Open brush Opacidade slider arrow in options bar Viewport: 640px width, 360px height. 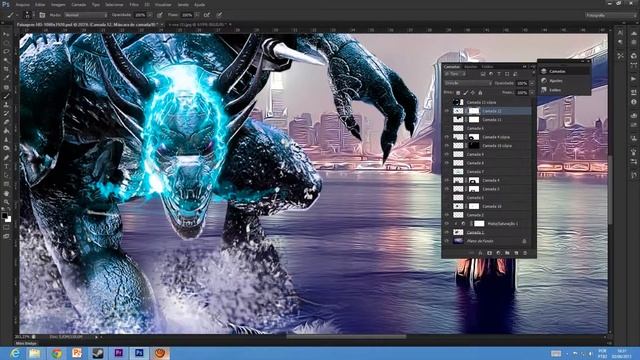point(150,15)
